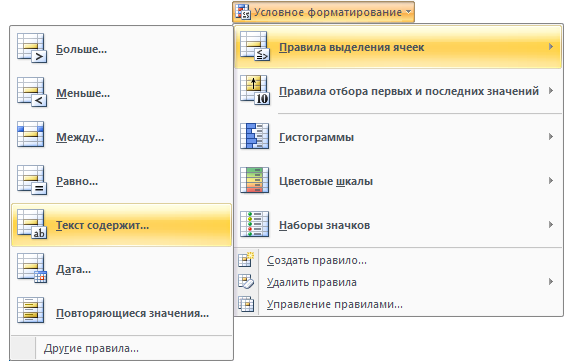Click the Наборы значков icon set icon

coord(254,224)
